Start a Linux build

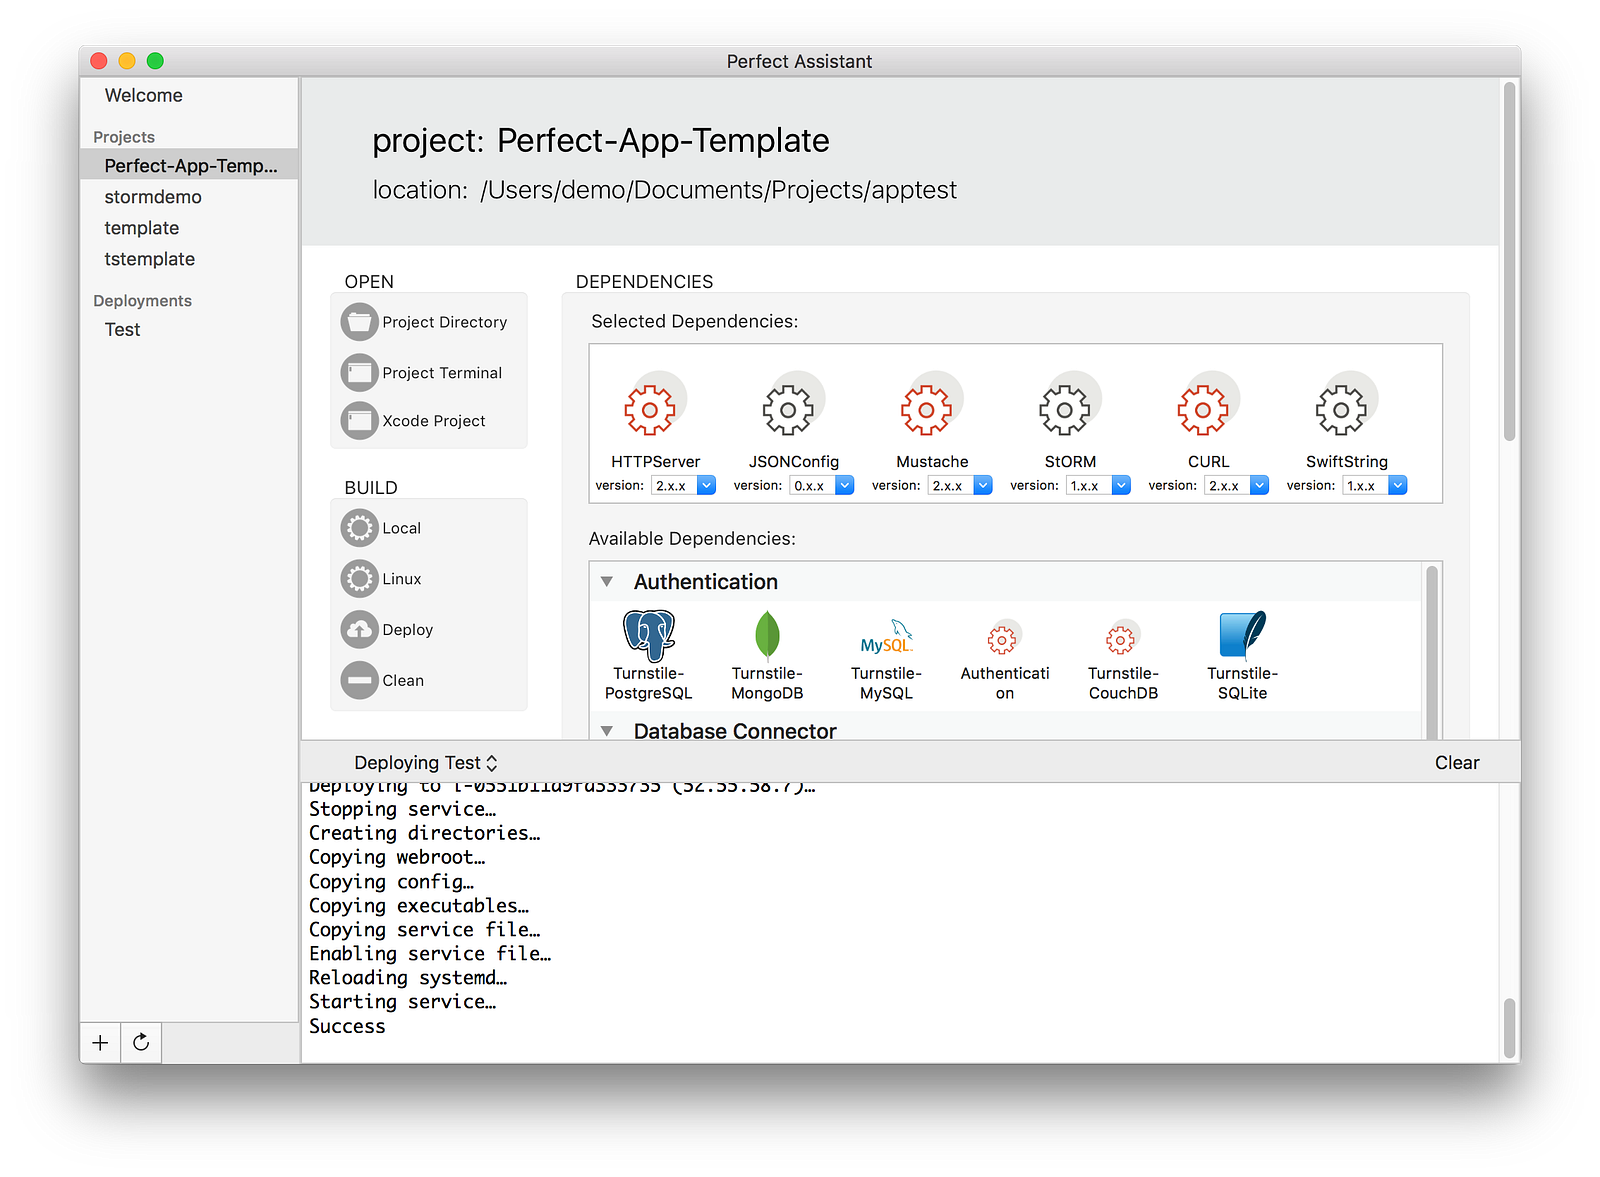(x=359, y=579)
